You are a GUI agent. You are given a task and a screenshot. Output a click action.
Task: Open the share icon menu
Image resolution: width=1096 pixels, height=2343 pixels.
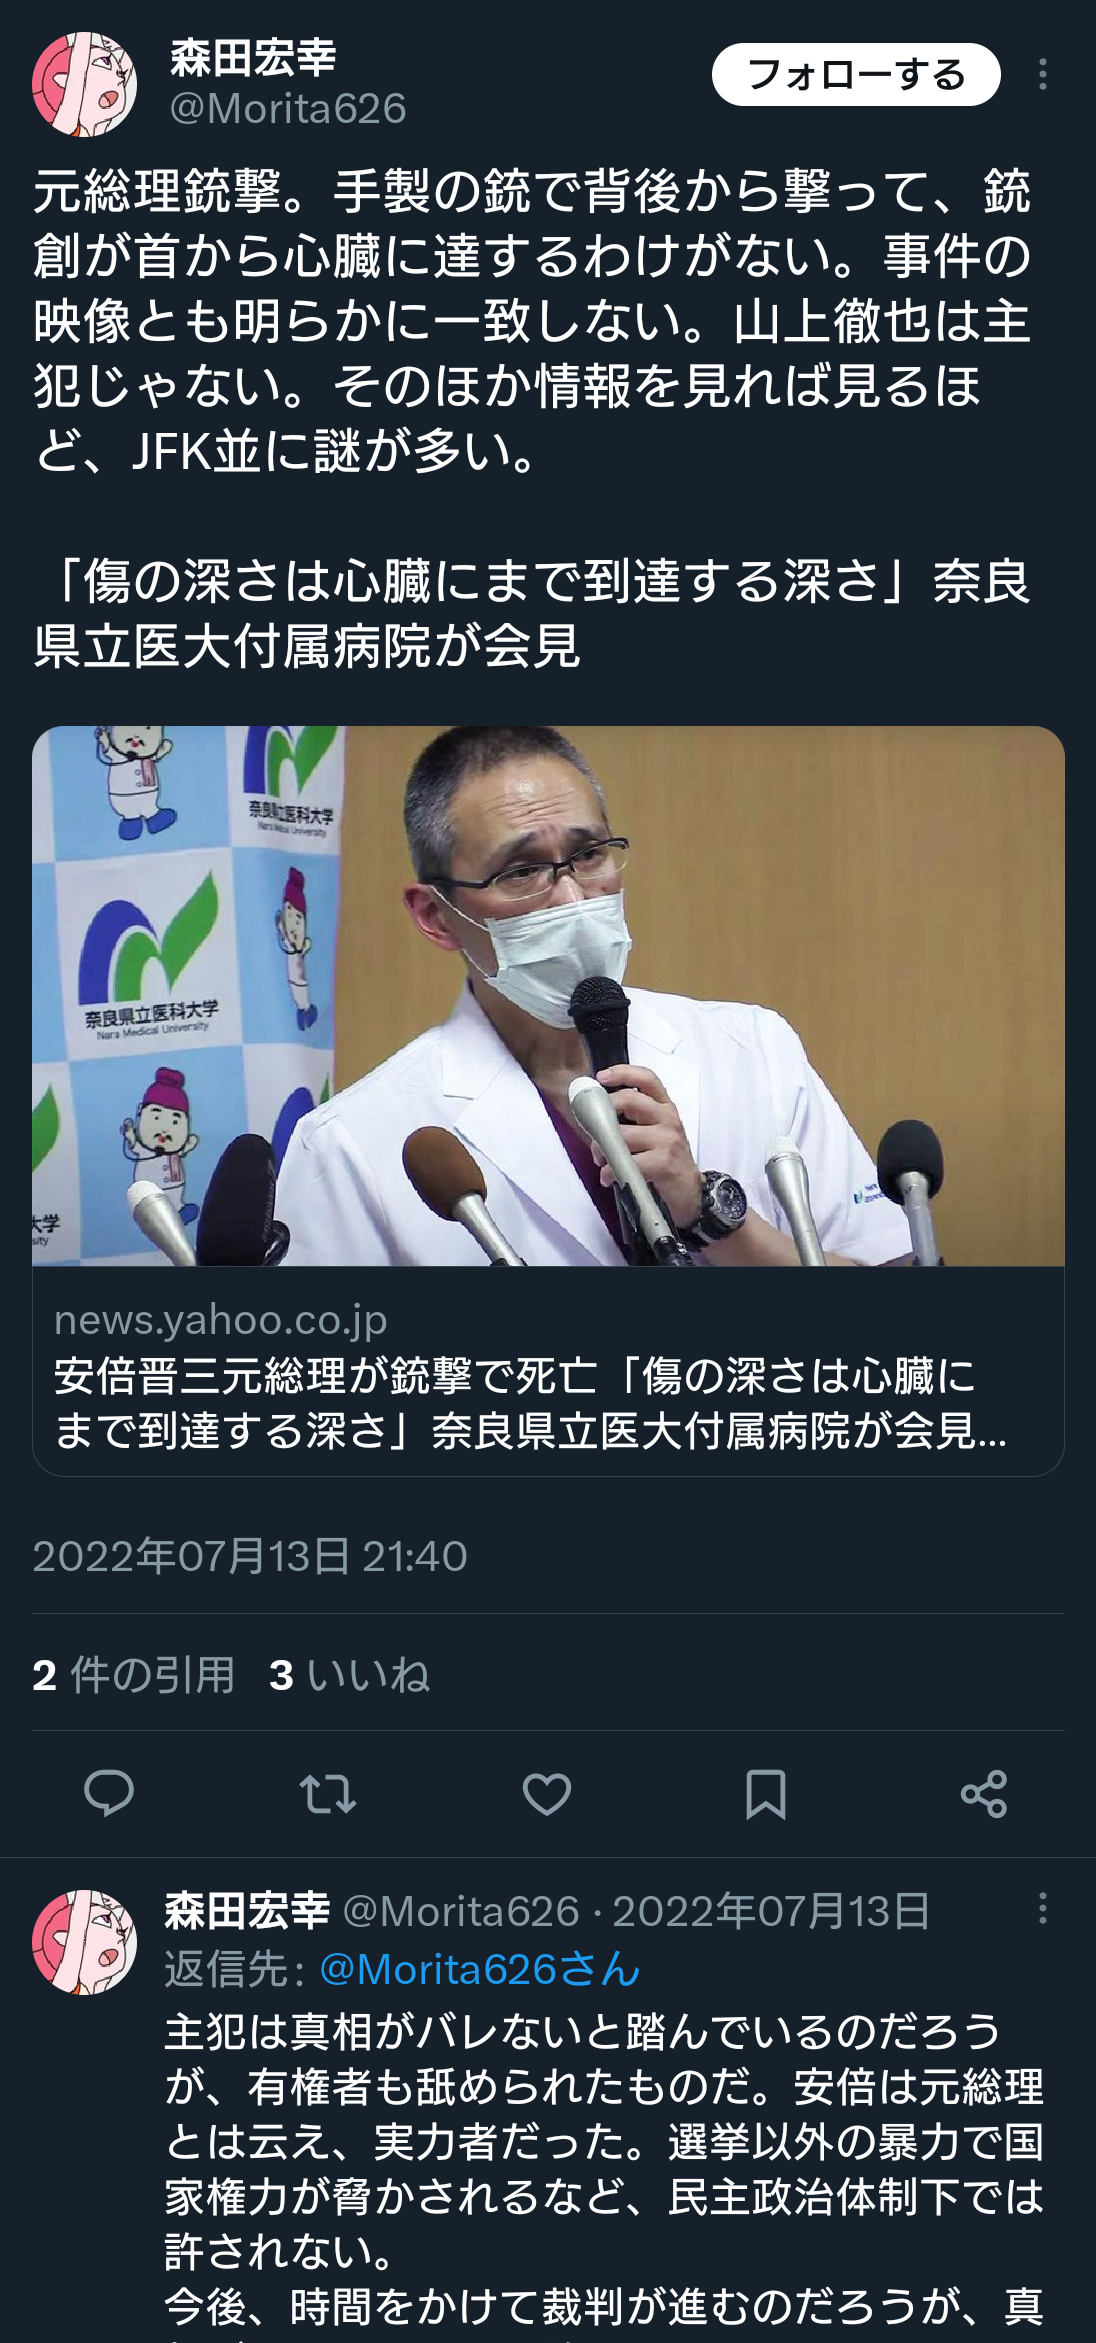984,1793
